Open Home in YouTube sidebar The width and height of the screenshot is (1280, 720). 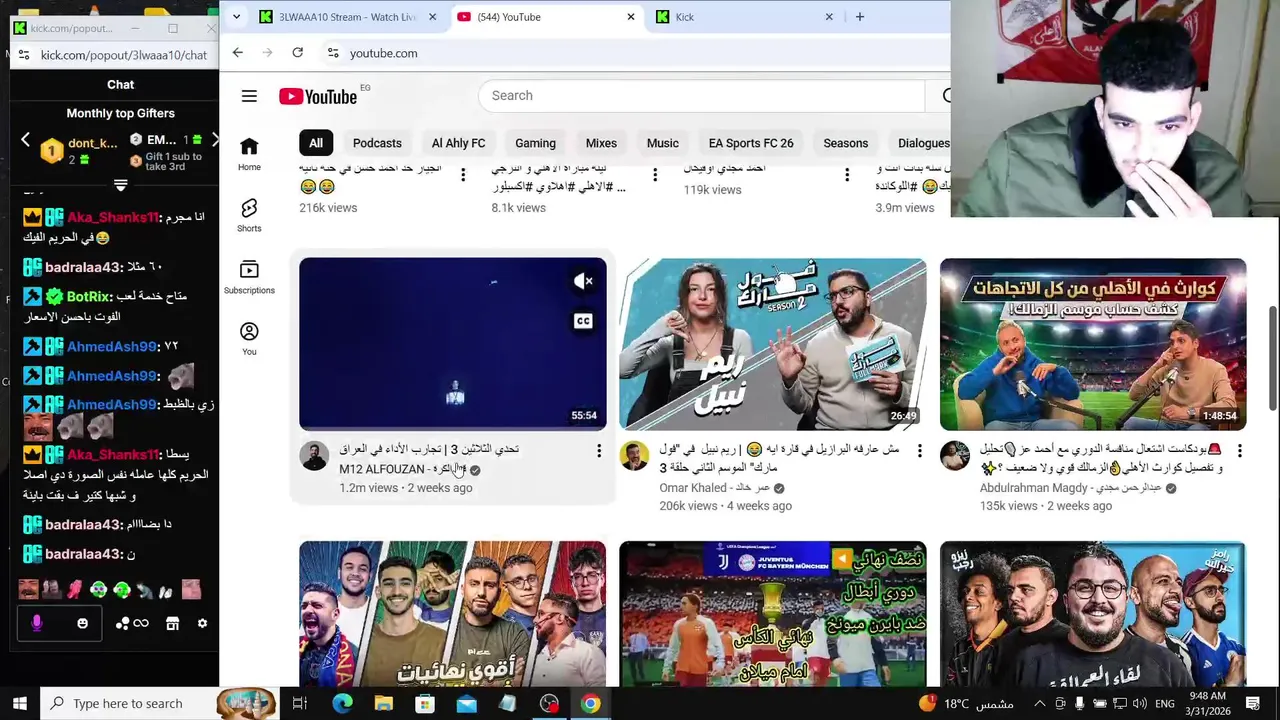click(x=249, y=154)
